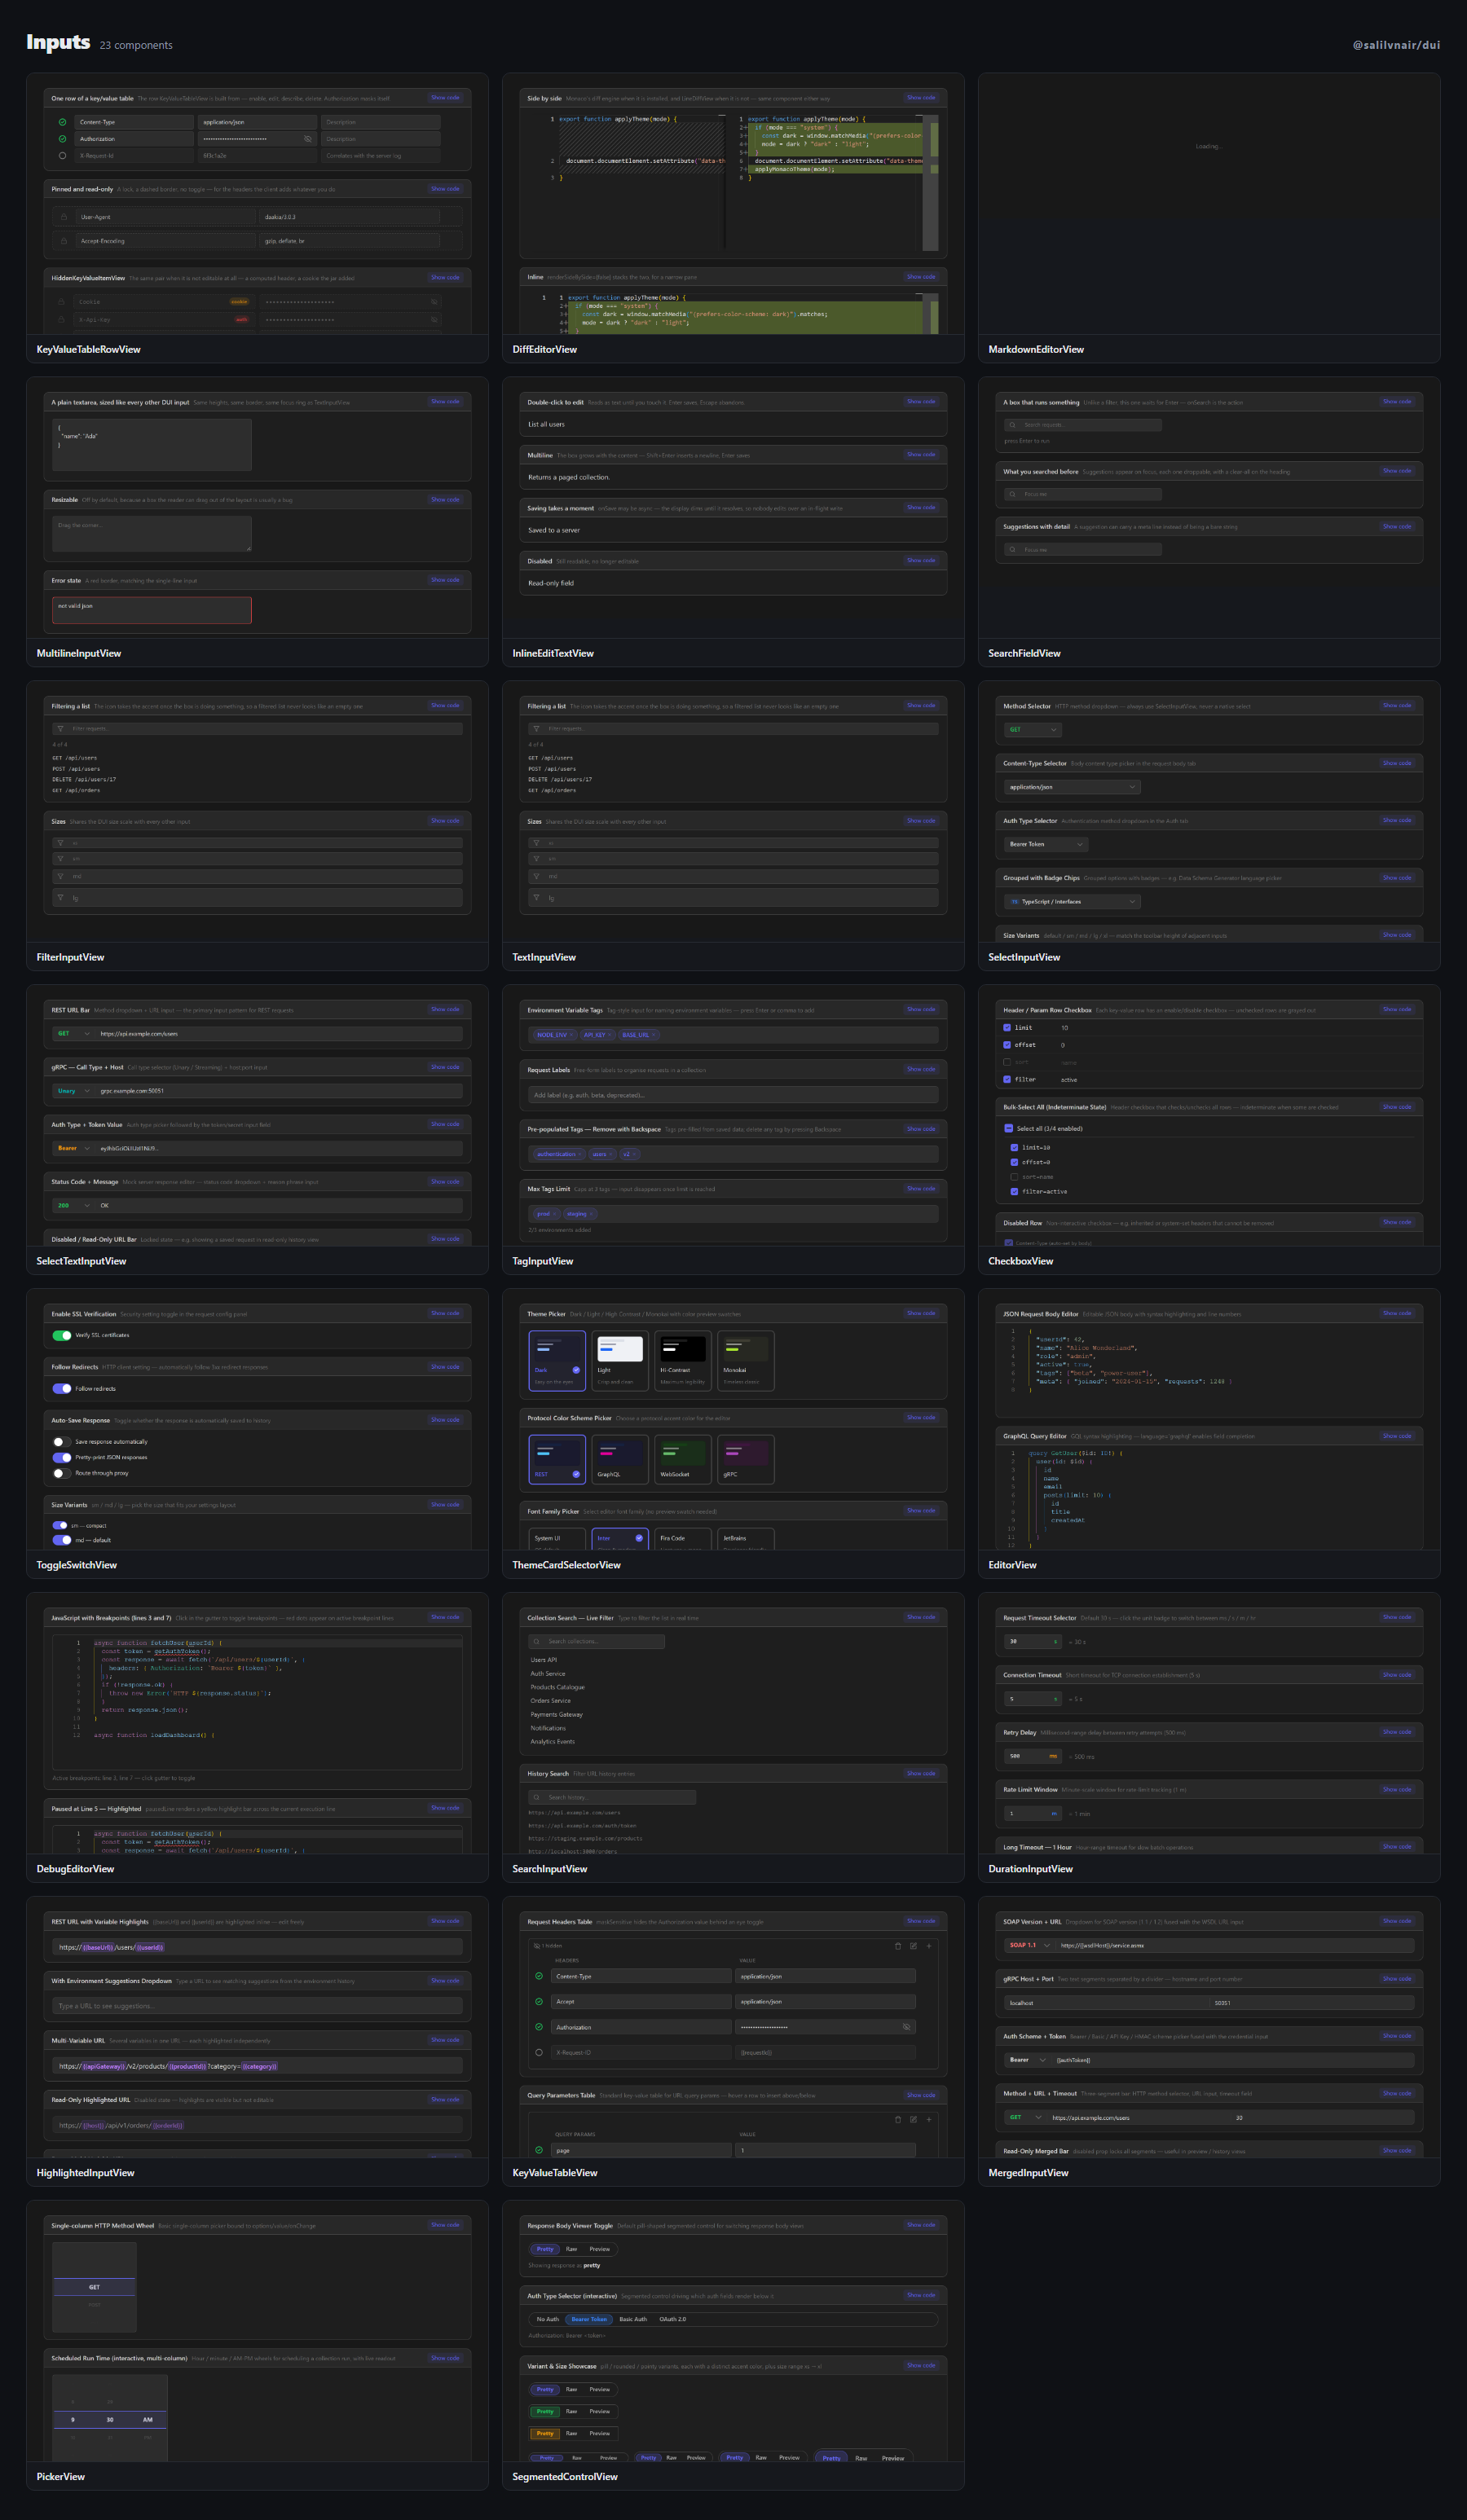Click the trash icon in Request Headers Table
The image size is (1467, 2520).
pyautogui.click(x=897, y=1946)
